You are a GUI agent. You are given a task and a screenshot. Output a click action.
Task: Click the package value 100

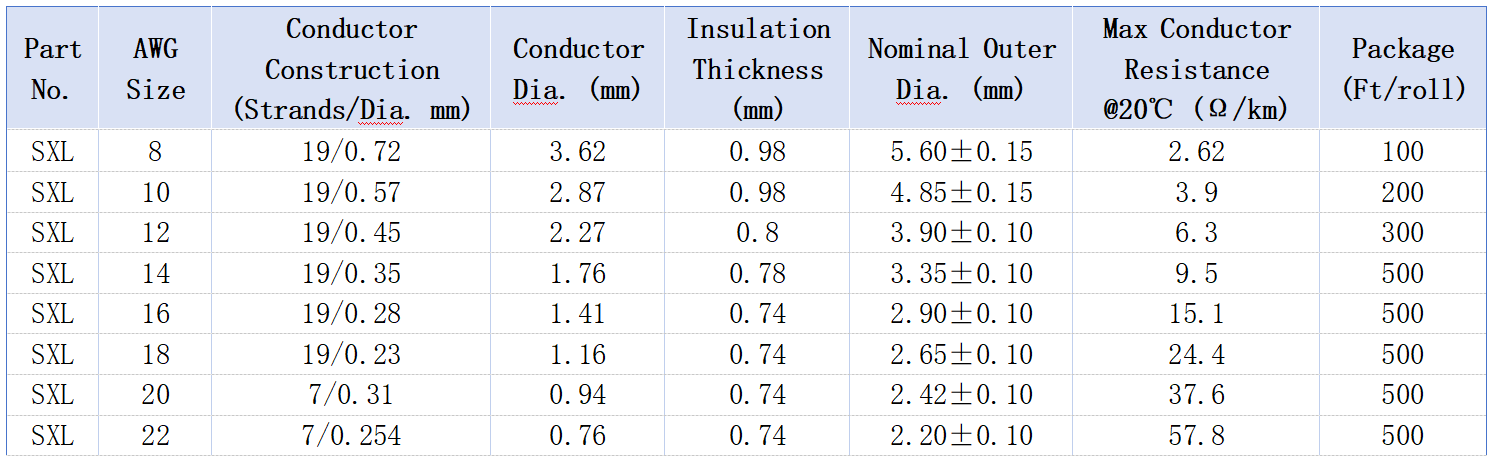(x=1403, y=152)
